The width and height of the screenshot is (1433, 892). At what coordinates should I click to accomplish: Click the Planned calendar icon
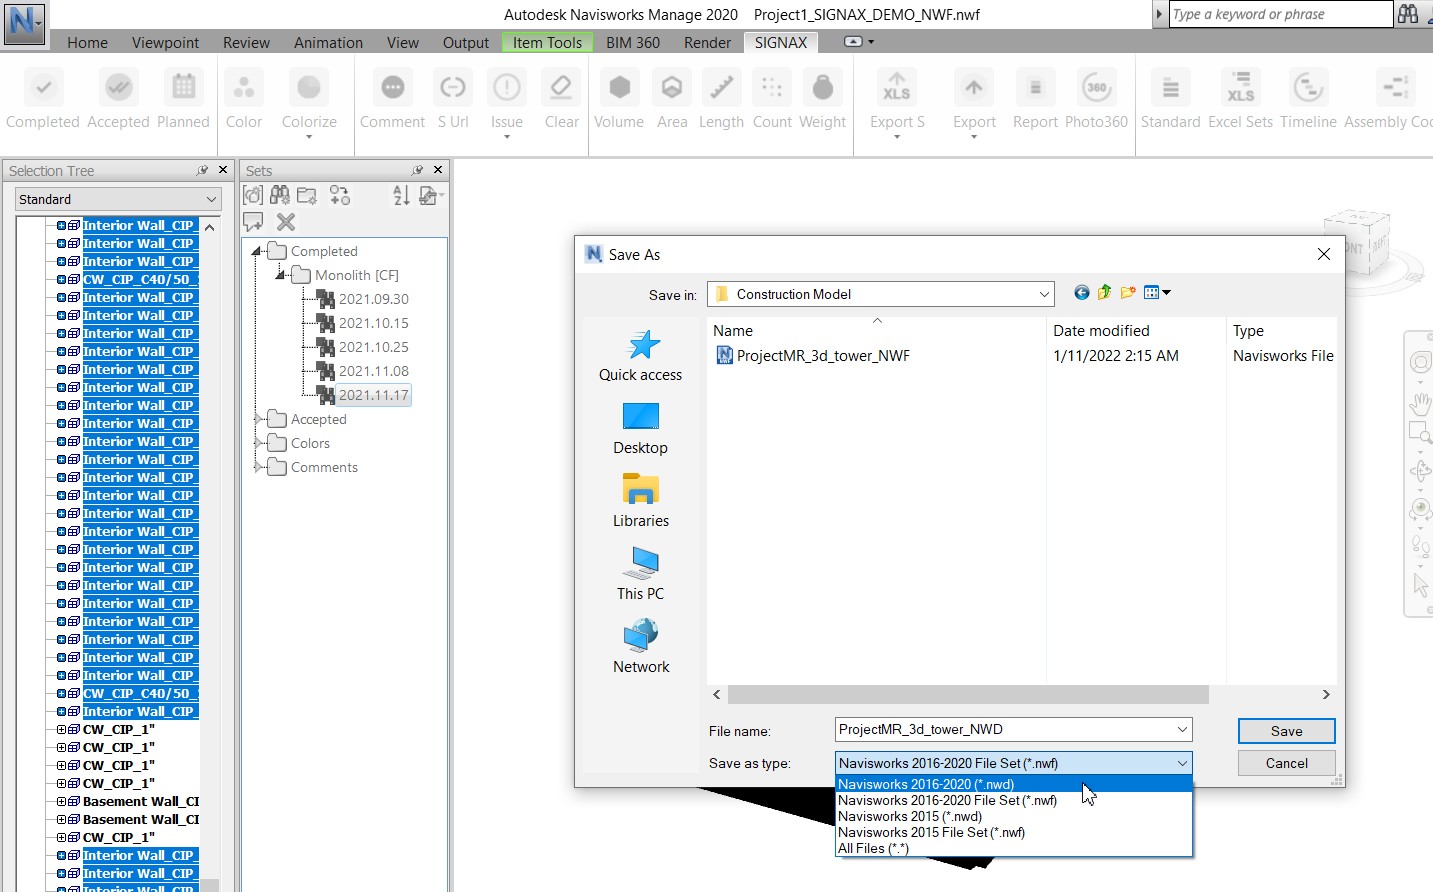pos(184,88)
